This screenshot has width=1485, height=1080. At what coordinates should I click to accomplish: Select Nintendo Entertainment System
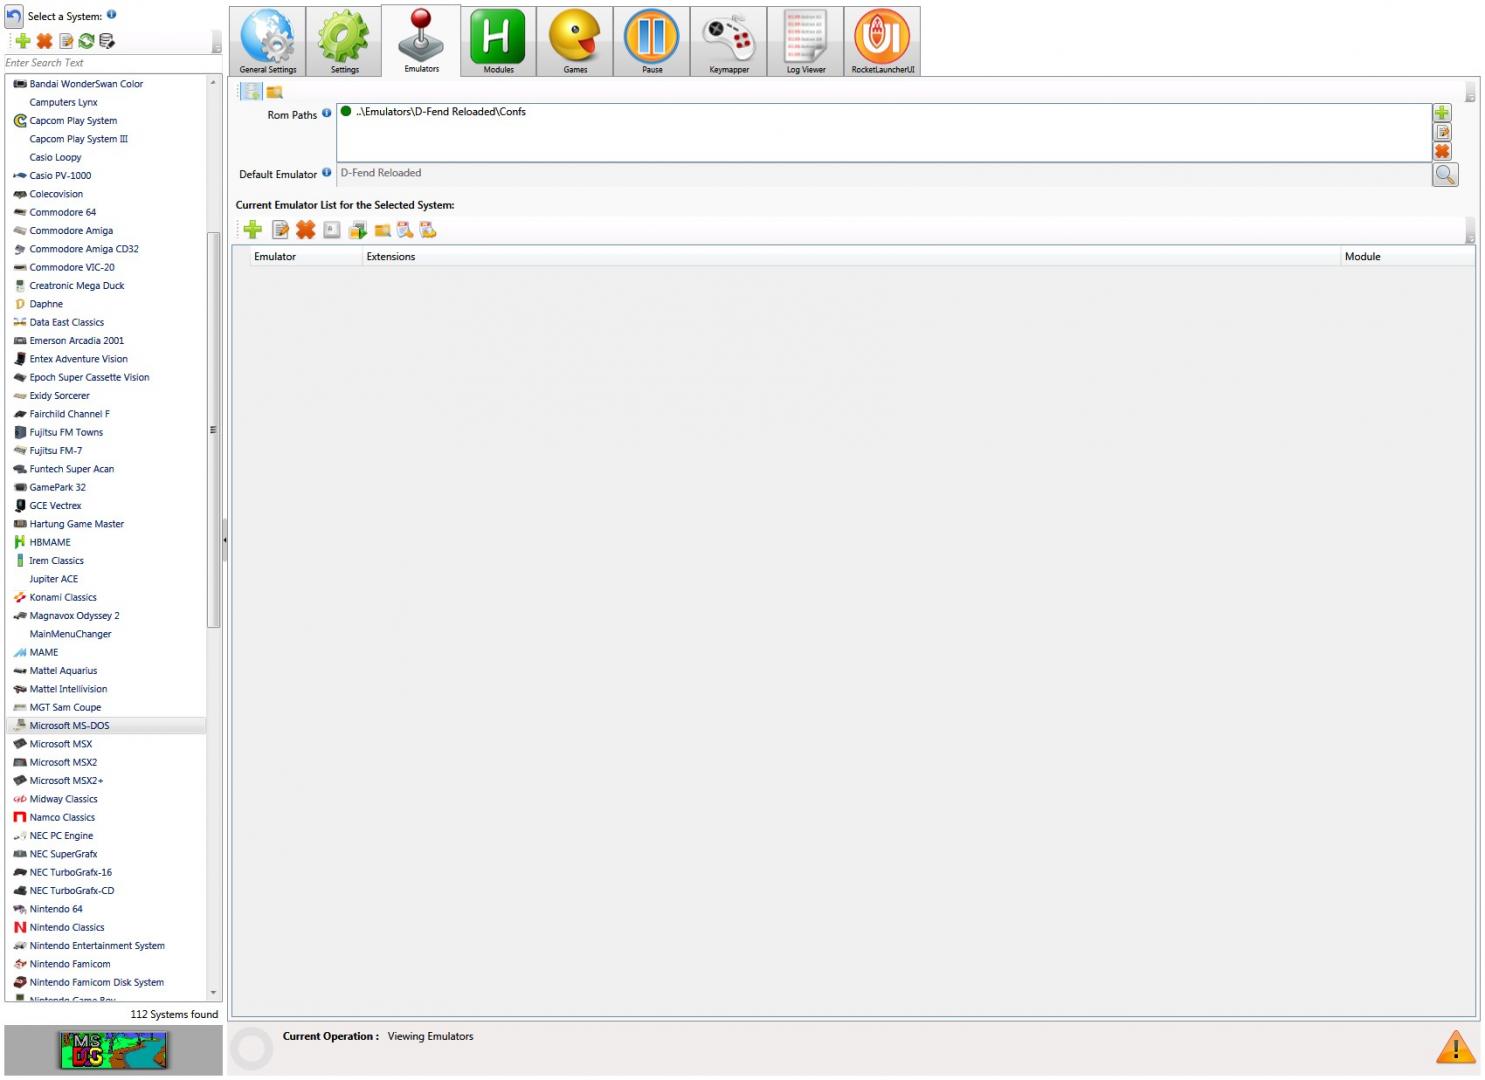pyautogui.click(x=97, y=946)
